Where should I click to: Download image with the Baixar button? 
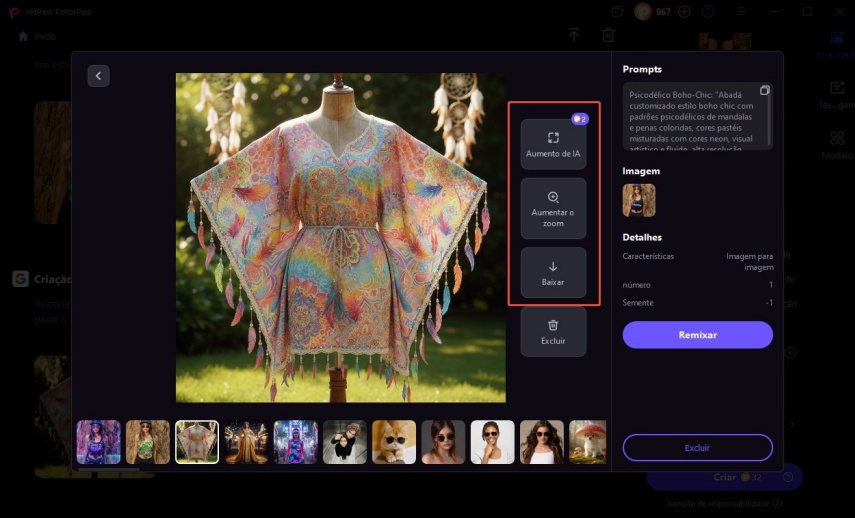tap(553, 272)
